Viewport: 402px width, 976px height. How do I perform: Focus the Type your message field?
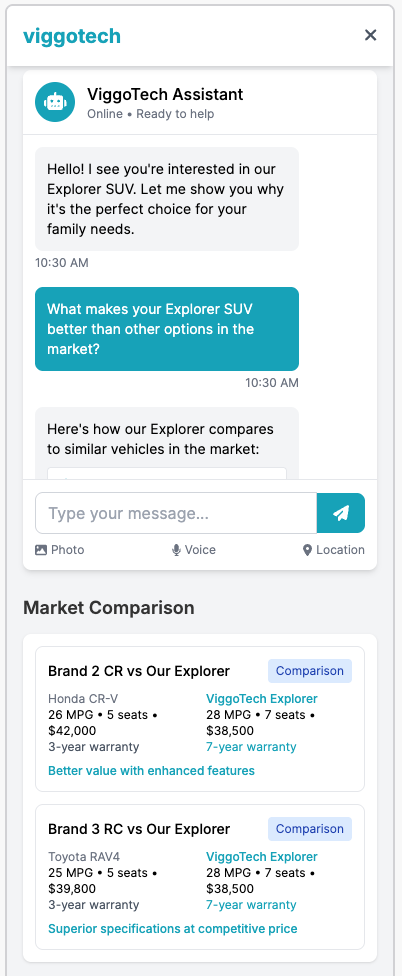(x=176, y=513)
